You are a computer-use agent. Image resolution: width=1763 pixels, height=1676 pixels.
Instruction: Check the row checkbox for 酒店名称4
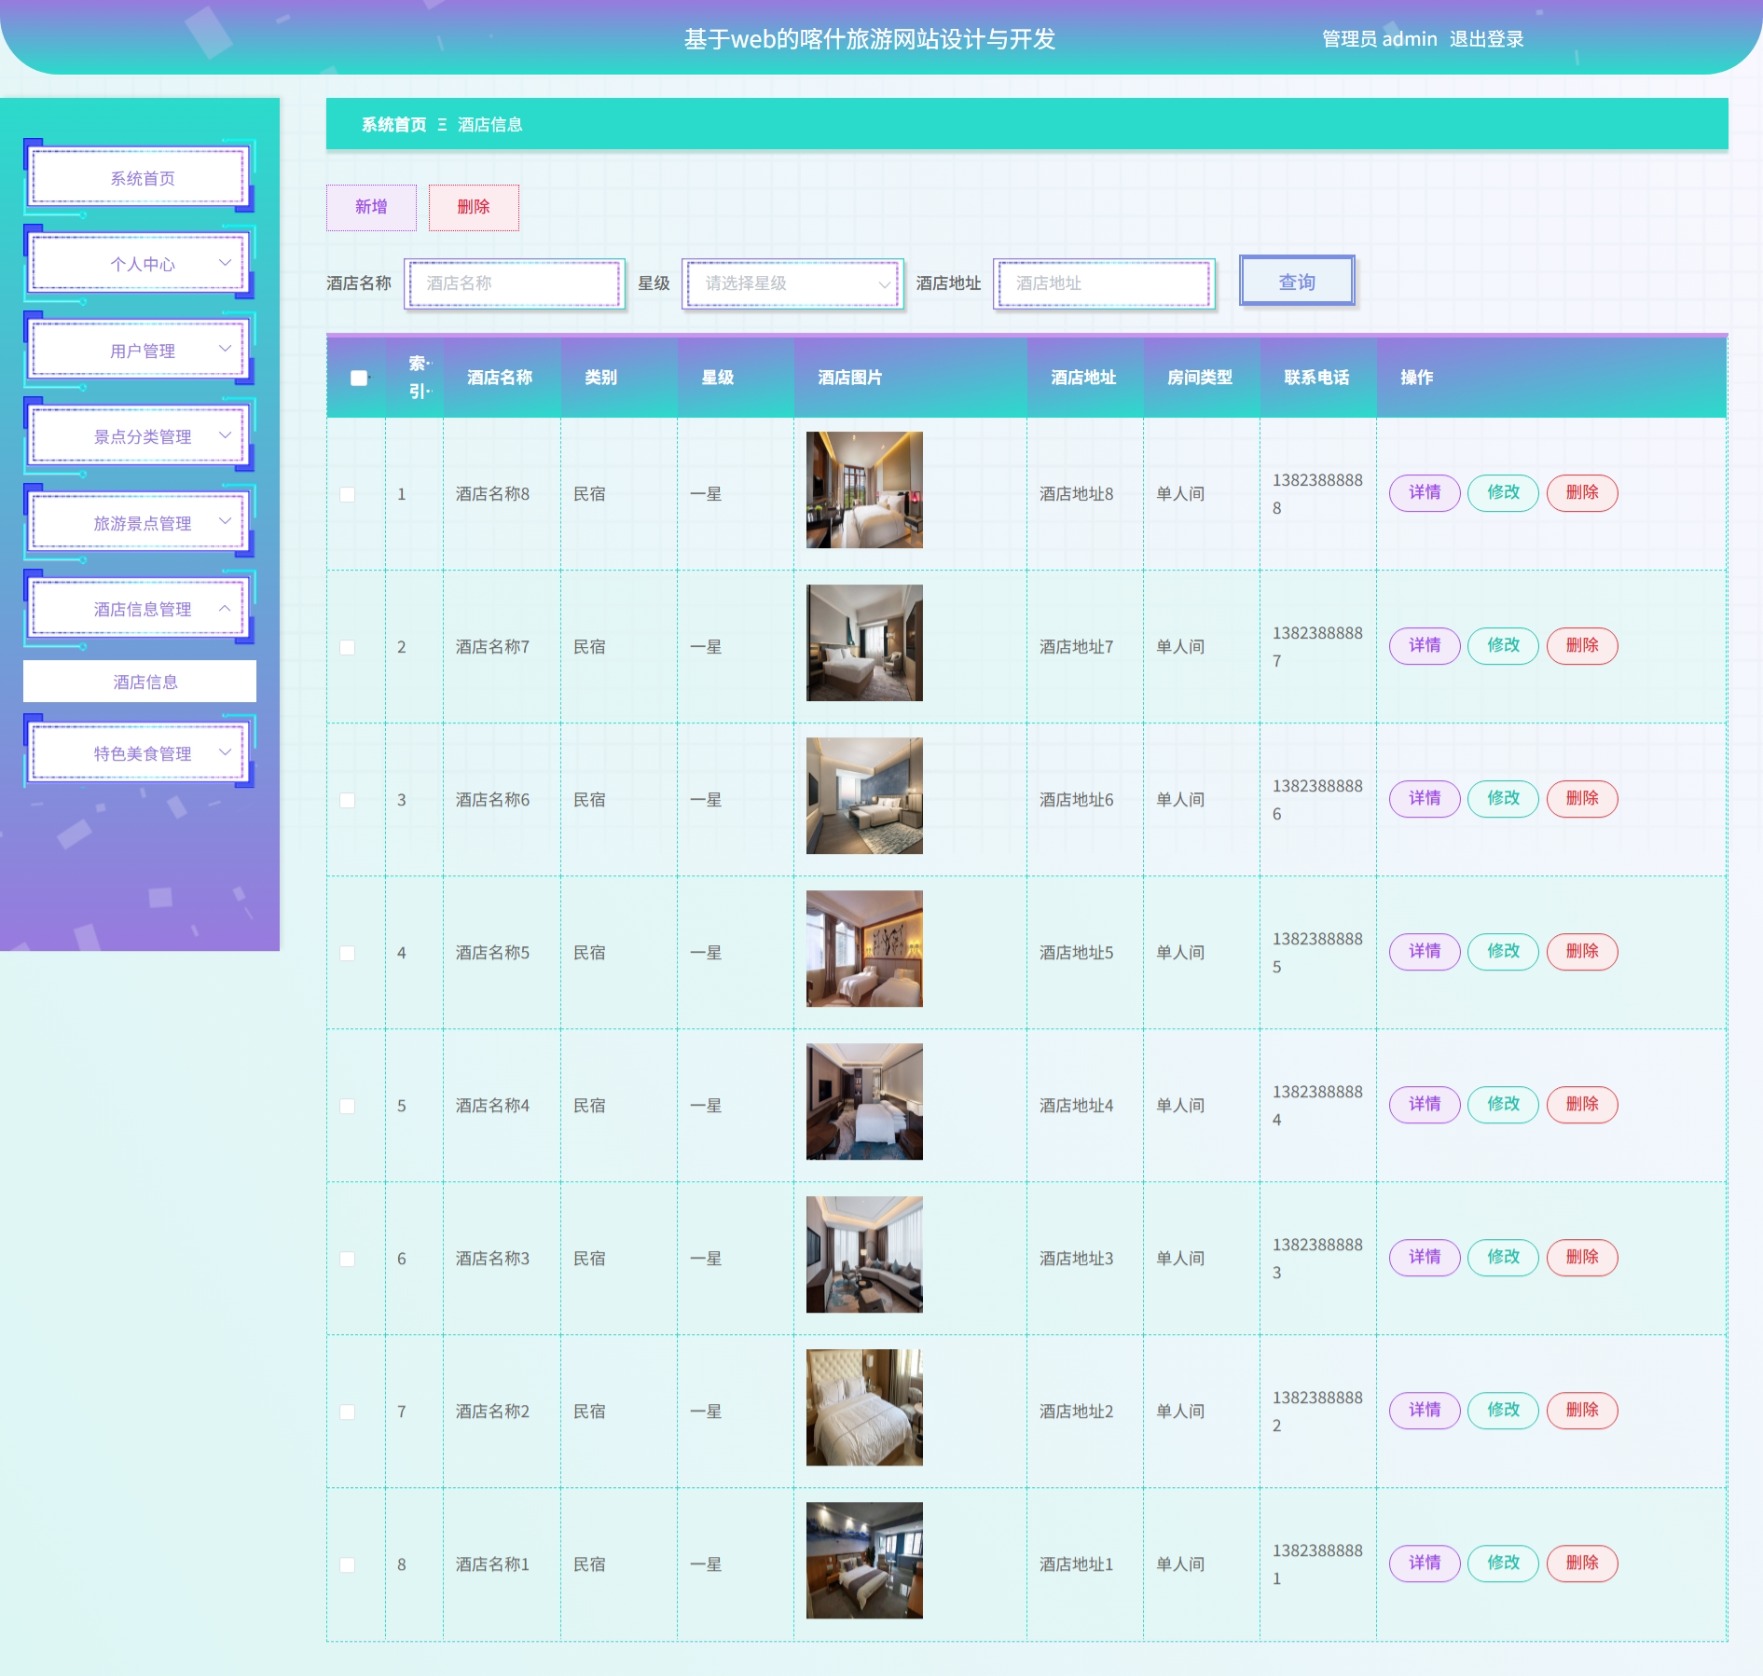[x=347, y=1106]
